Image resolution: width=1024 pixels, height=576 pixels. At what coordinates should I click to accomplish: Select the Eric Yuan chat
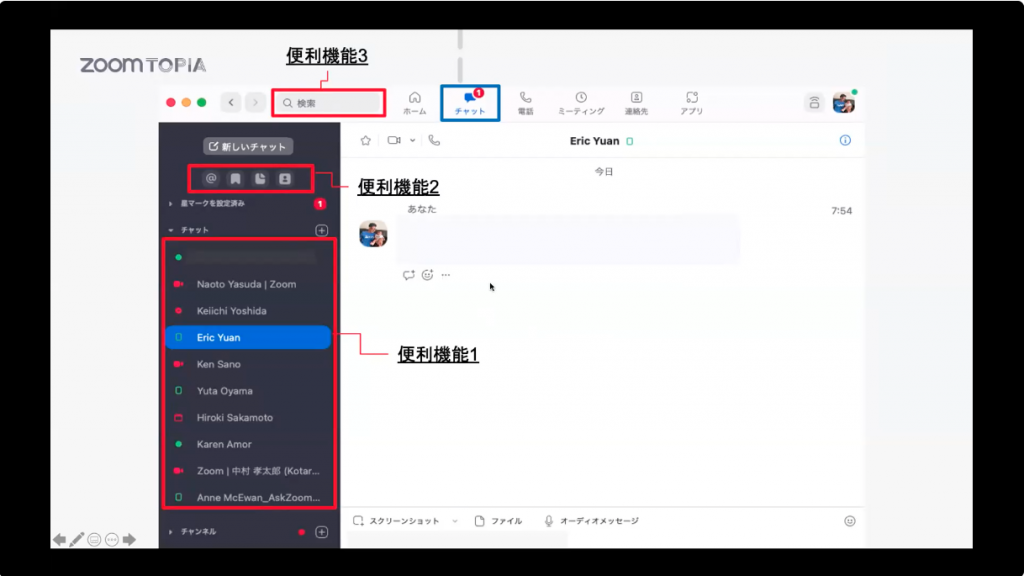point(248,338)
